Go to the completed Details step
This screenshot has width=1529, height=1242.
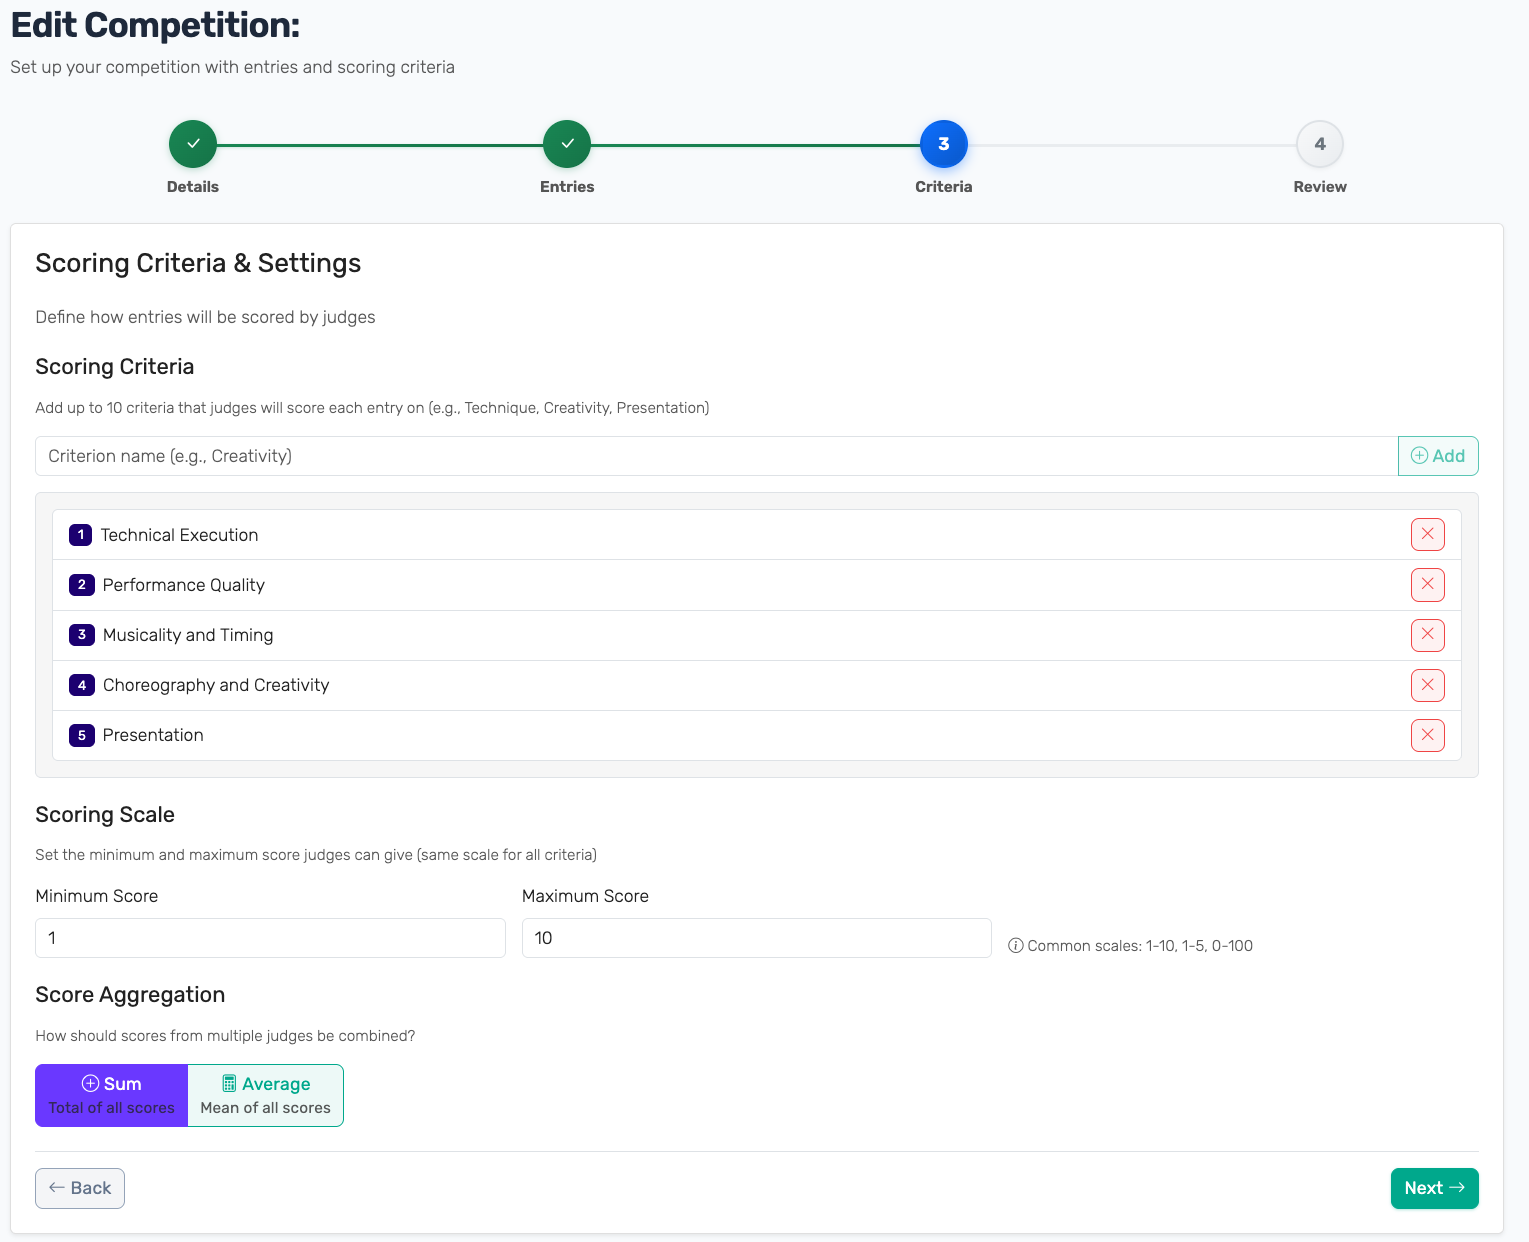[193, 144]
